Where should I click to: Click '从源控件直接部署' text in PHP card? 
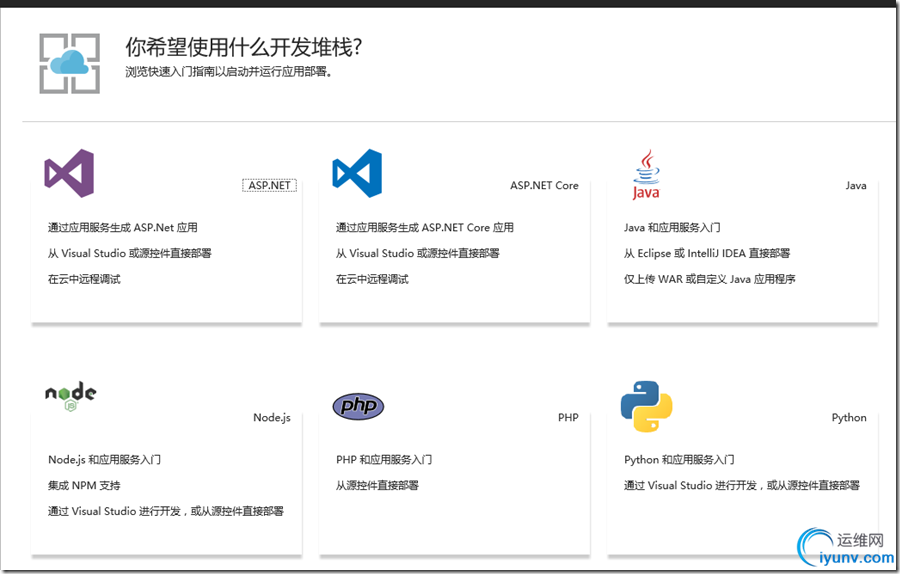click(x=377, y=485)
